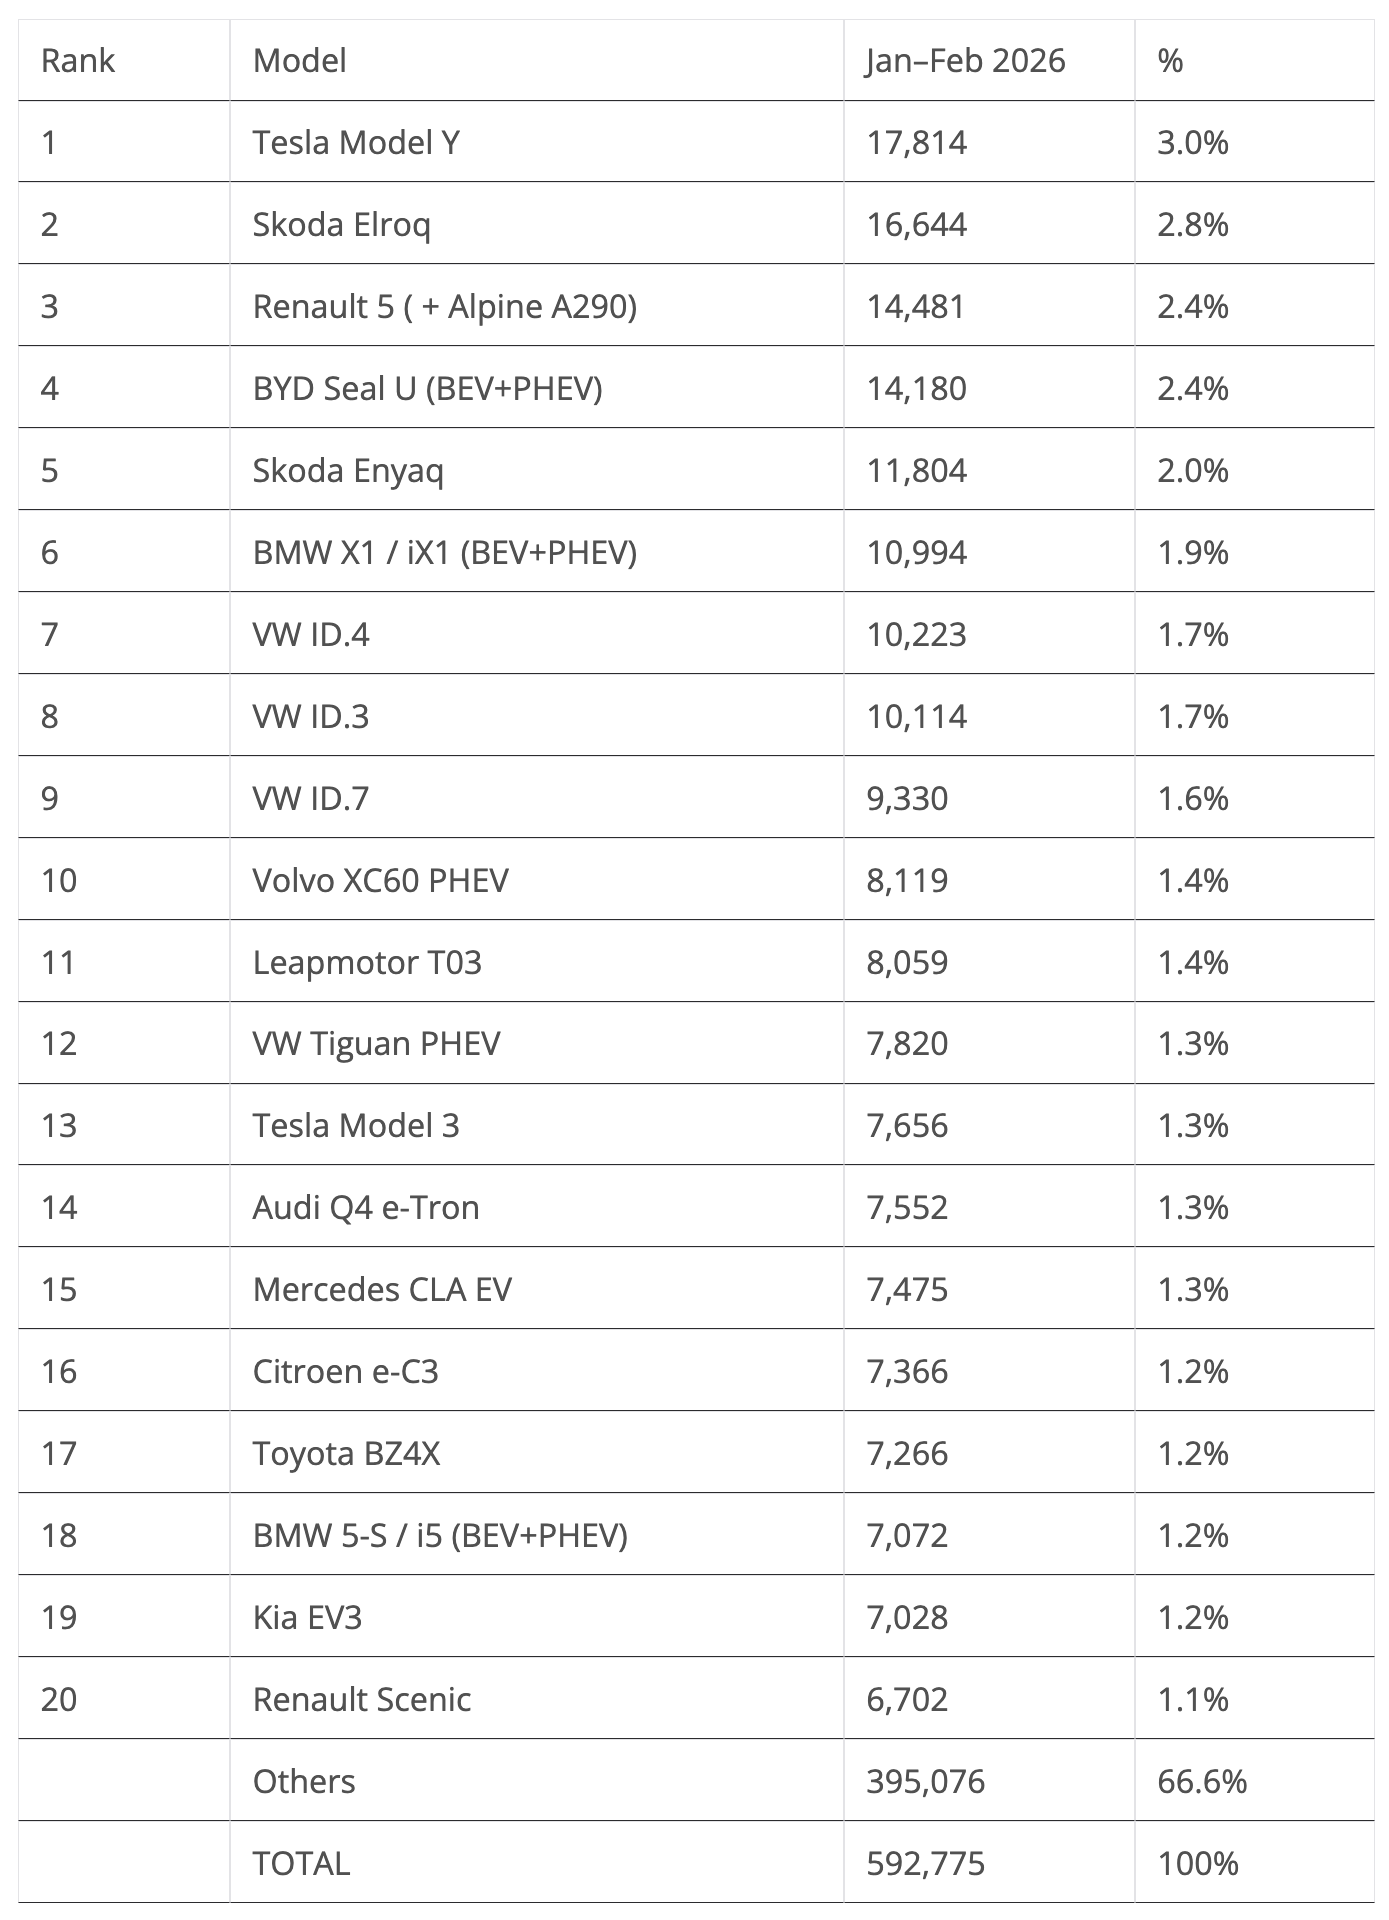Click the % column header

tap(1170, 61)
